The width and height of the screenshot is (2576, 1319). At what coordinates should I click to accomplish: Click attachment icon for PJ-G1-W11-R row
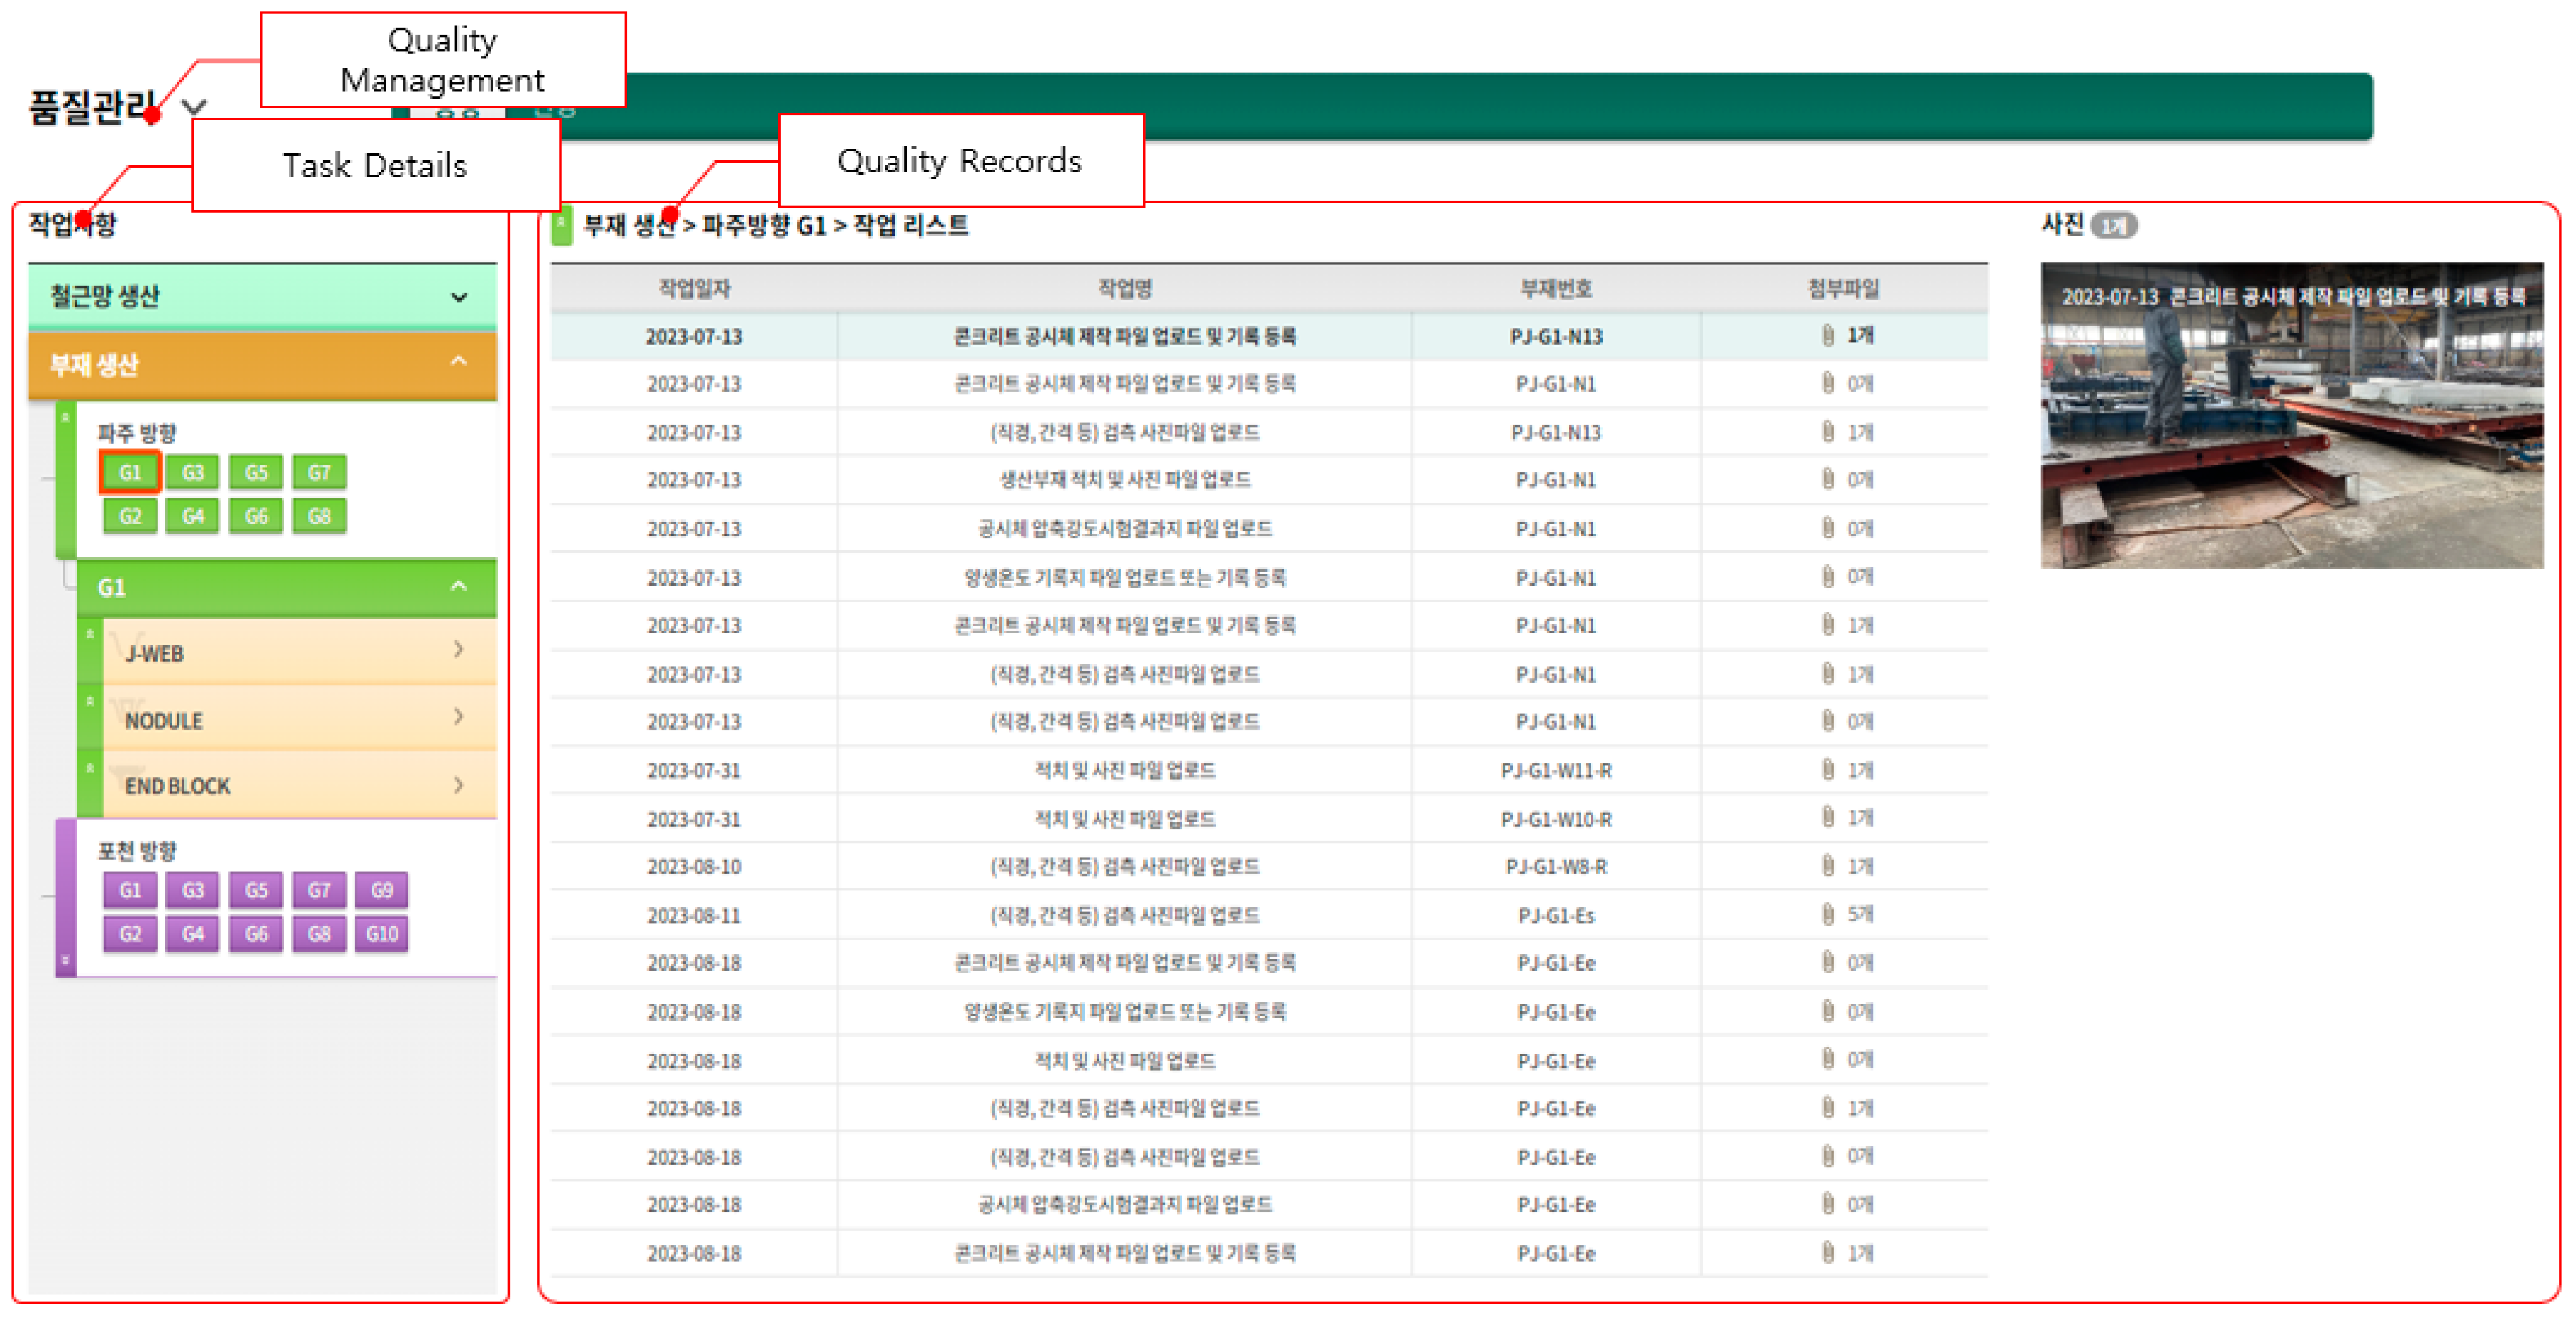click(x=1828, y=769)
